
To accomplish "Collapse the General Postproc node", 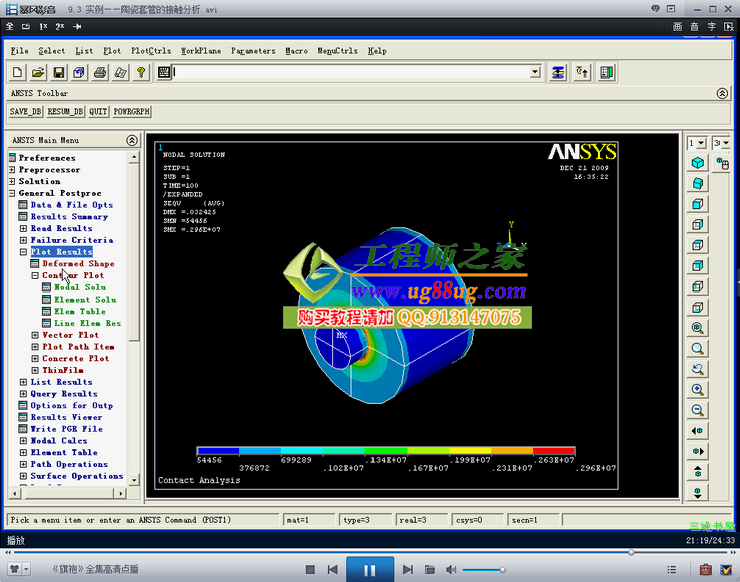I will (x=12, y=193).
